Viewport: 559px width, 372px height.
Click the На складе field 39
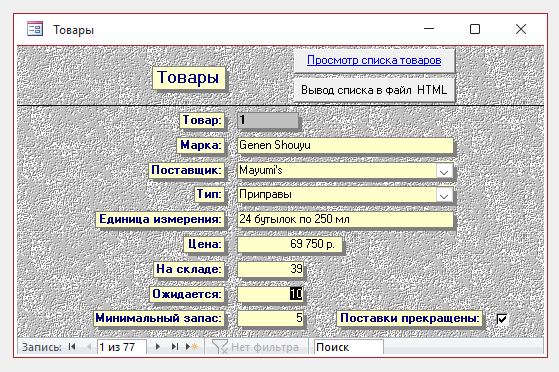[x=270, y=269]
